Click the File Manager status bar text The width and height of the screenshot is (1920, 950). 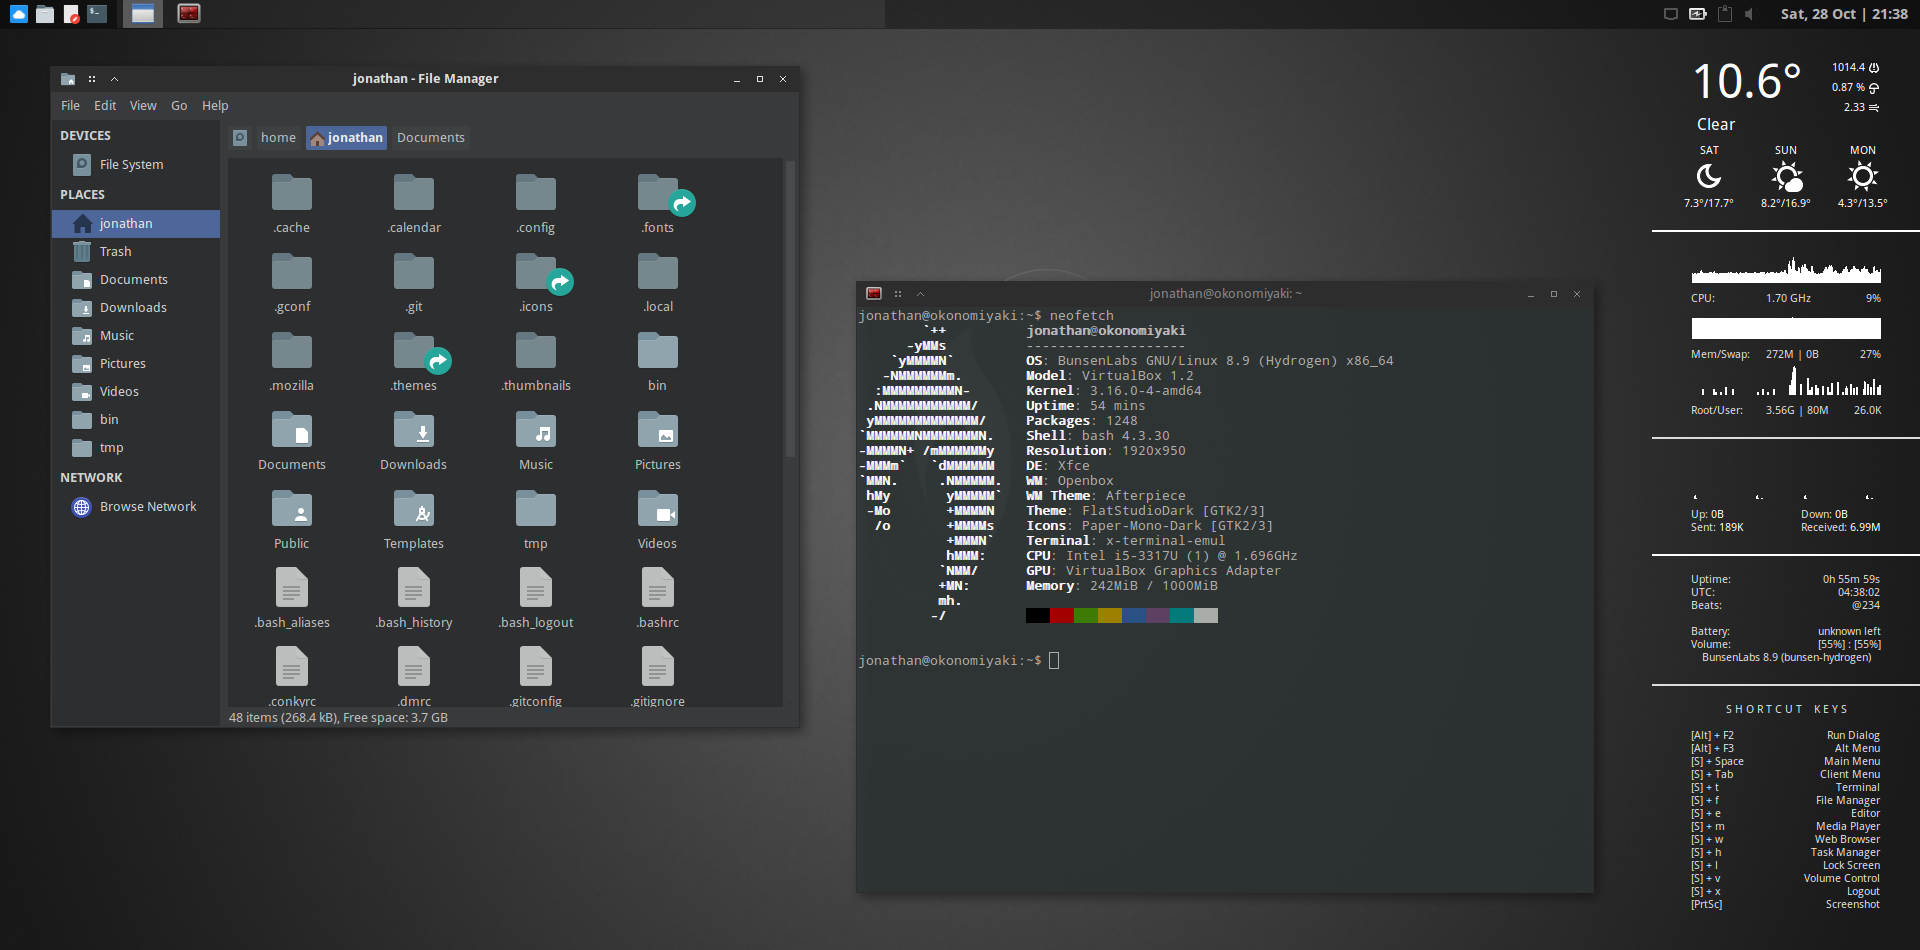coord(338,718)
